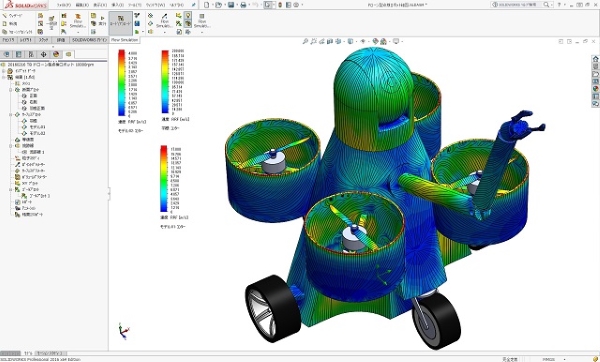Click the Save floppy disk icon
The height and width of the screenshot is (362, 600).
click(231, 5)
